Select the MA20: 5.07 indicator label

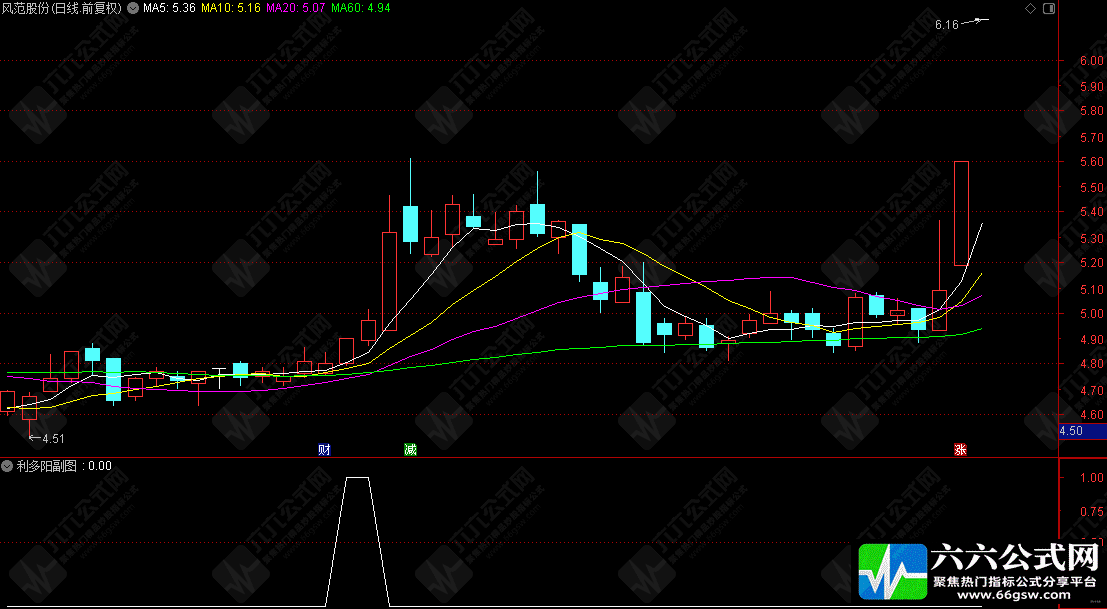click(x=296, y=8)
